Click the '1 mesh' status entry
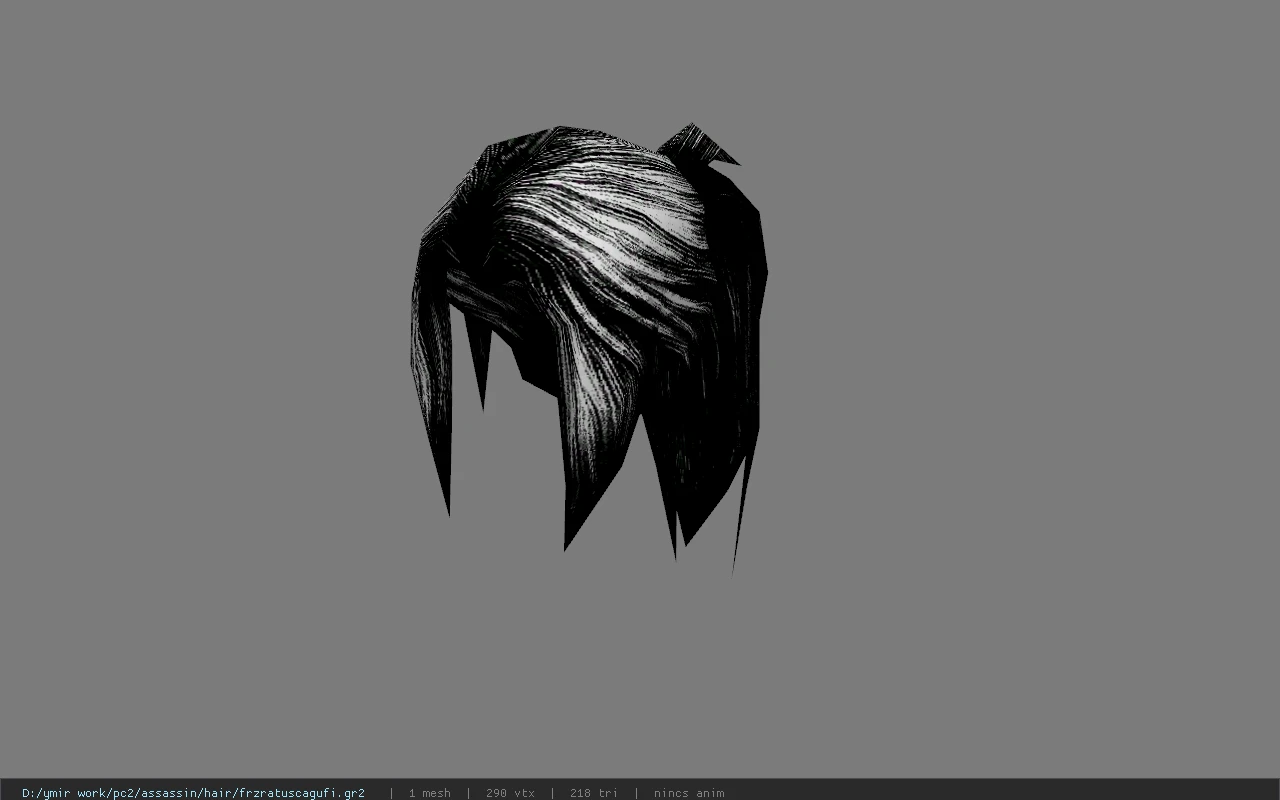 point(429,793)
